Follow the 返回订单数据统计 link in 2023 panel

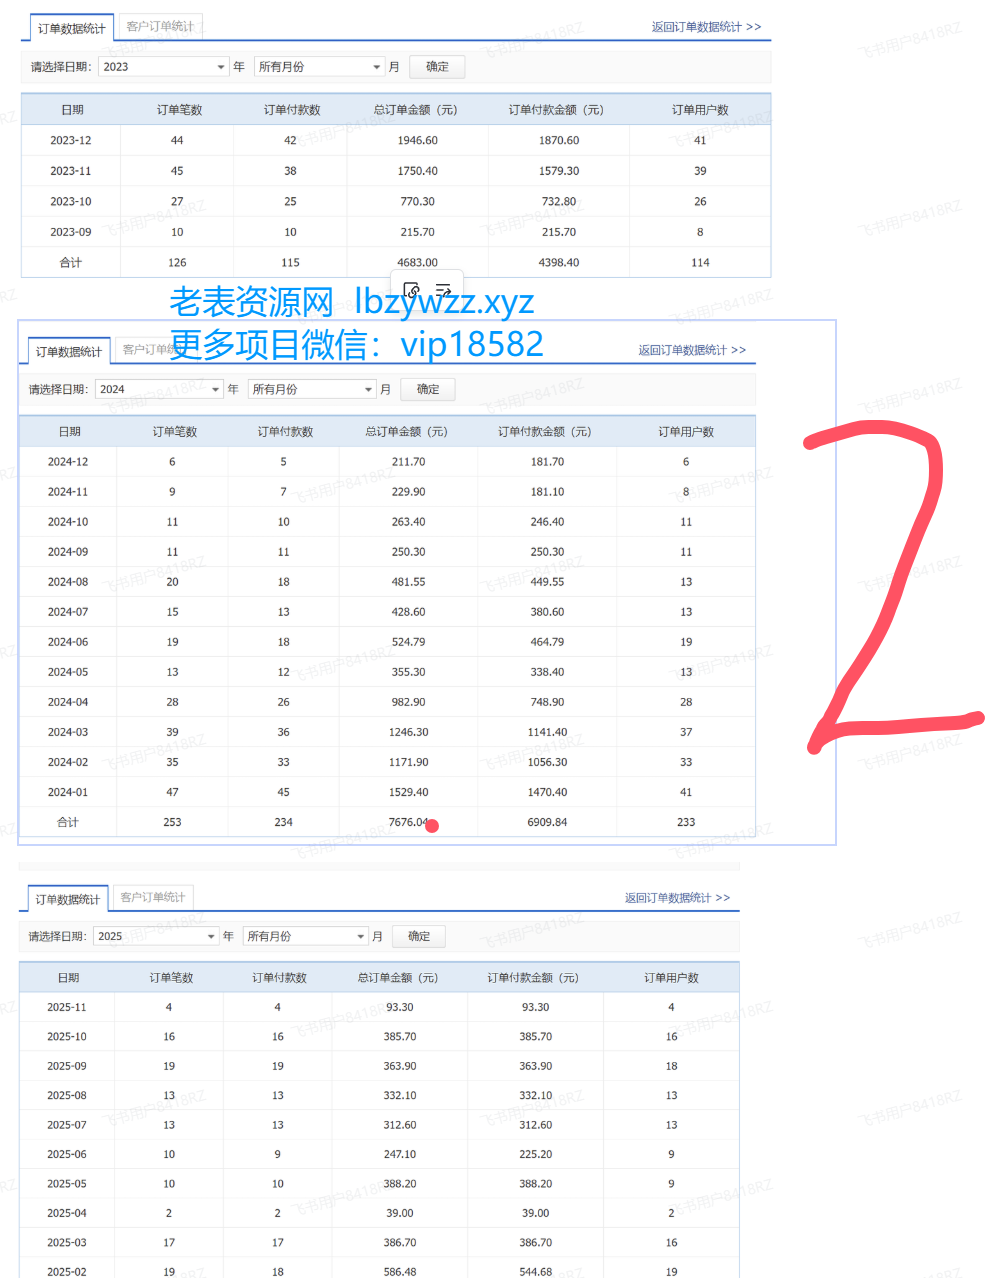pos(706,27)
